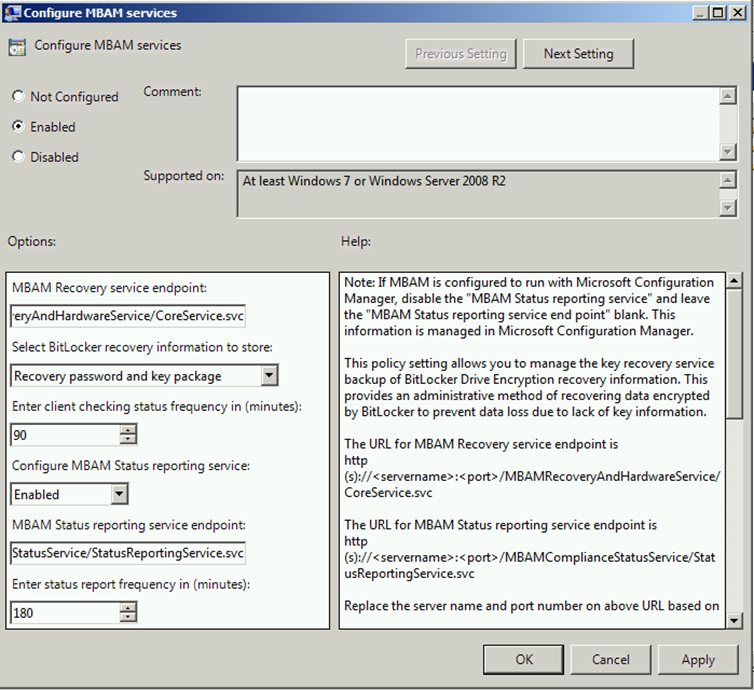Viewport: 754px width, 690px height.
Task: Confirm with the OK button
Action: [x=524, y=659]
